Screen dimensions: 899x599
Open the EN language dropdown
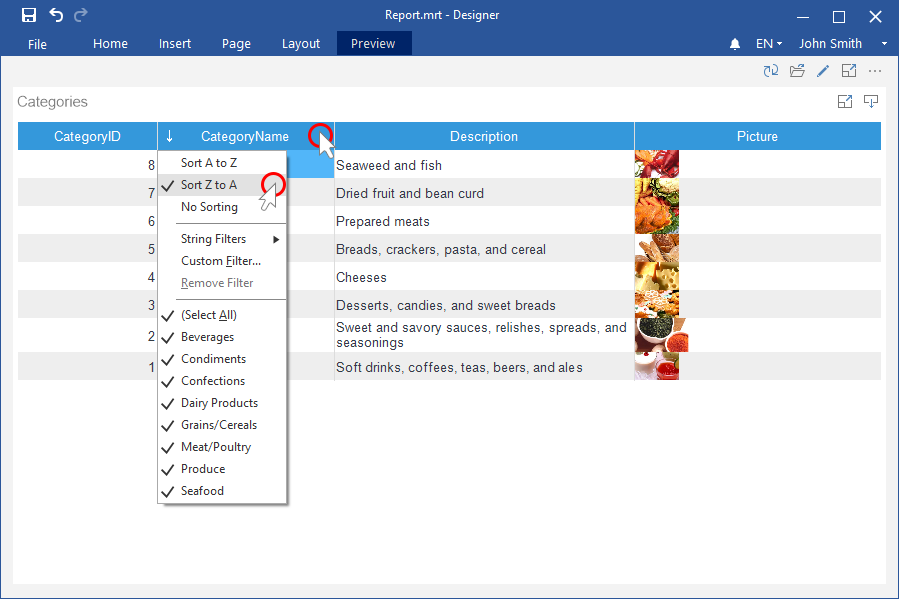[768, 44]
